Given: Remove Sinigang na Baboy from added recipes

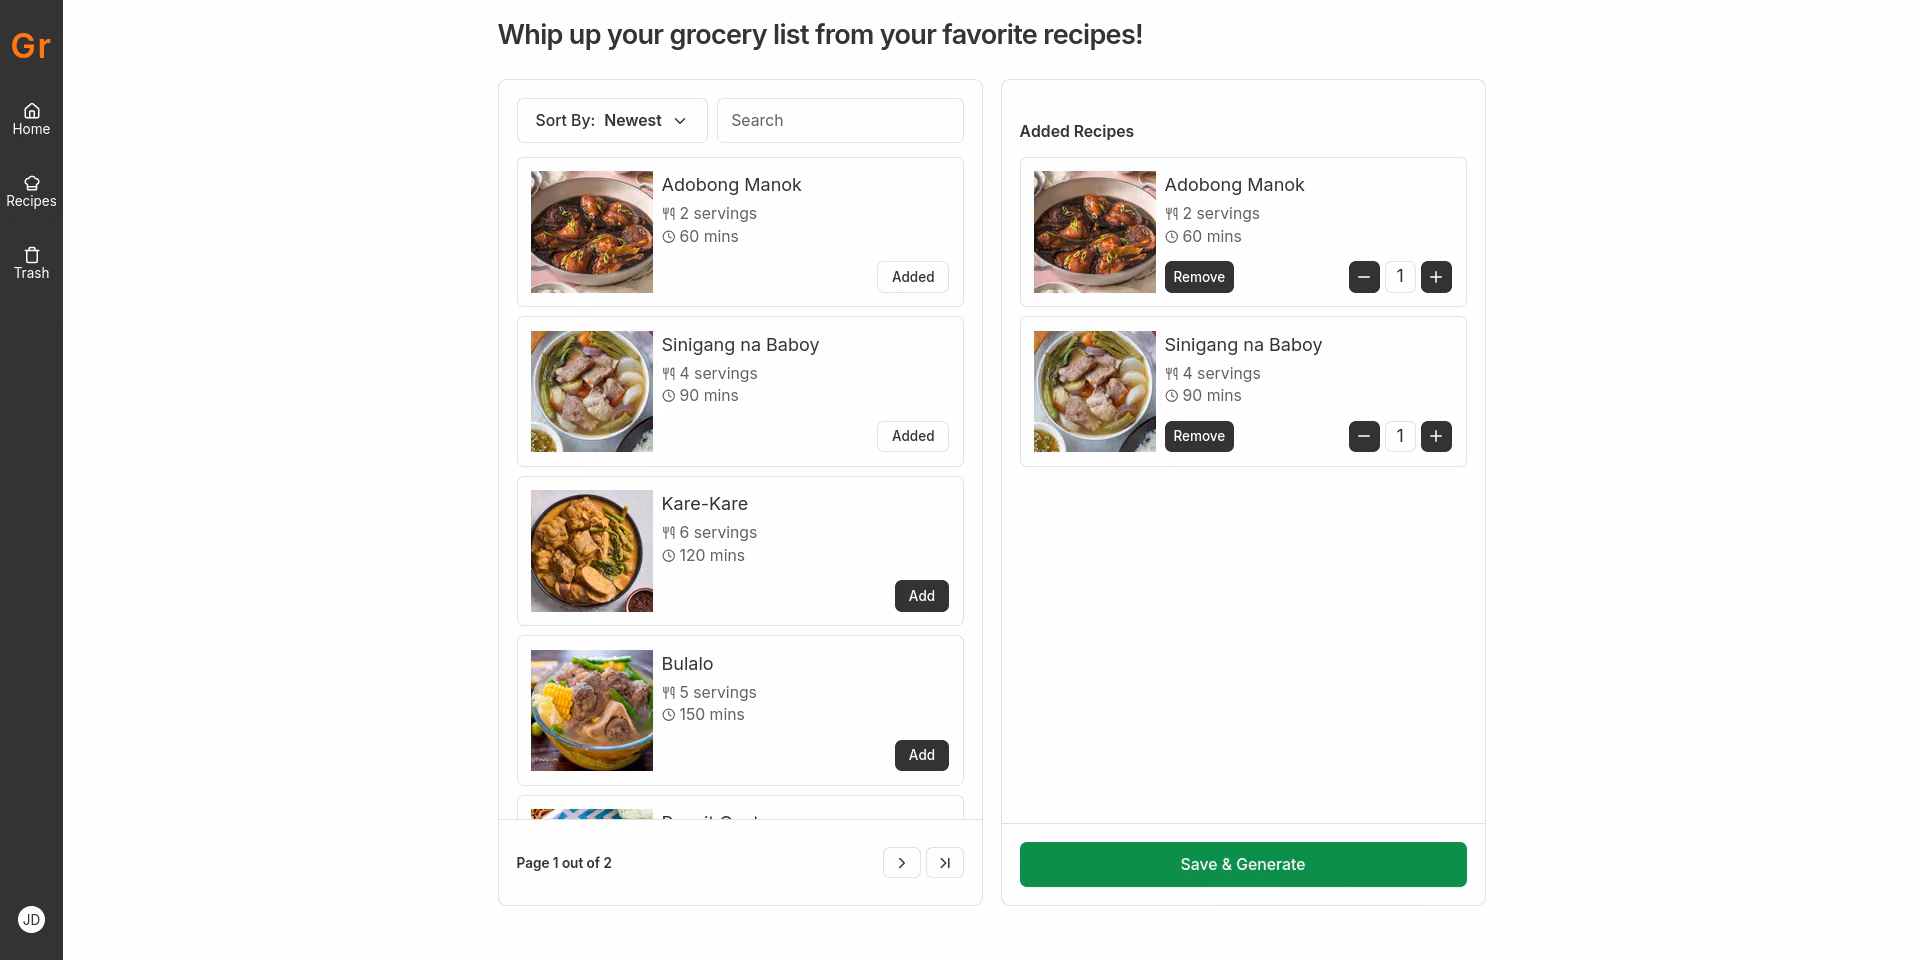Looking at the screenshot, I should coord(1199,436).
